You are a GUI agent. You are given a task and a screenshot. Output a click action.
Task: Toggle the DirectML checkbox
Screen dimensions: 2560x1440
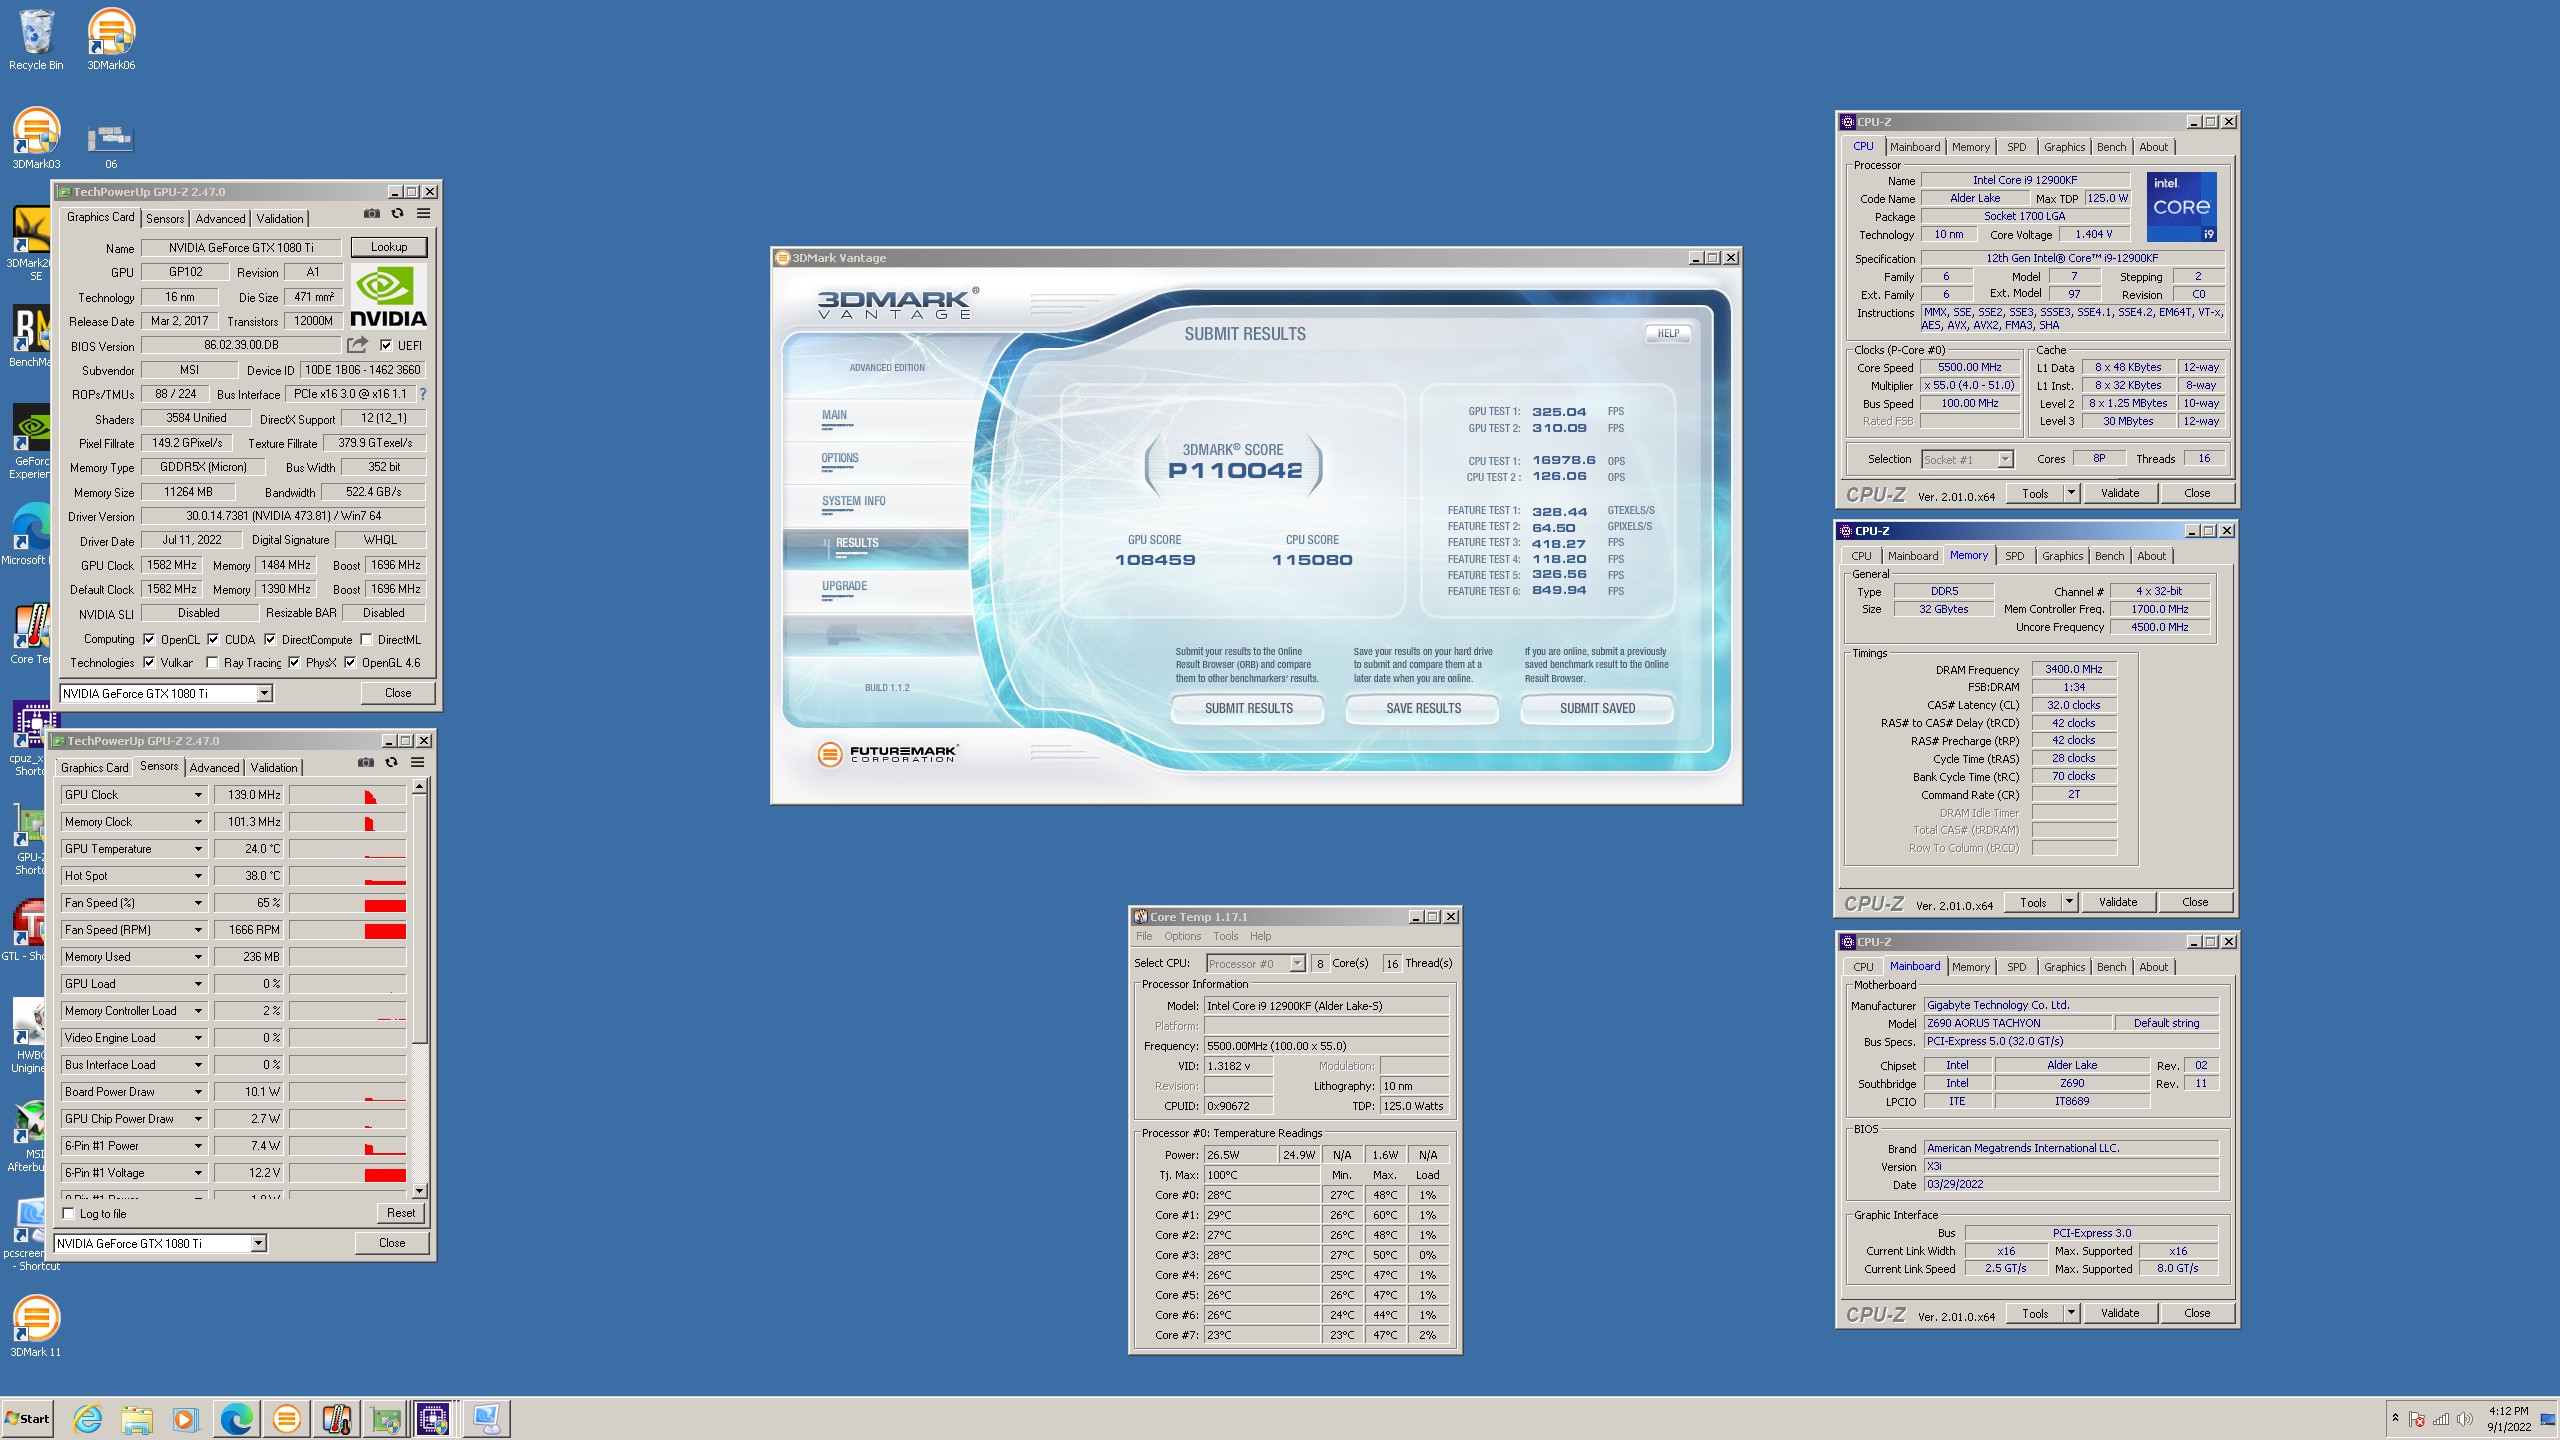tap(366, 639)
